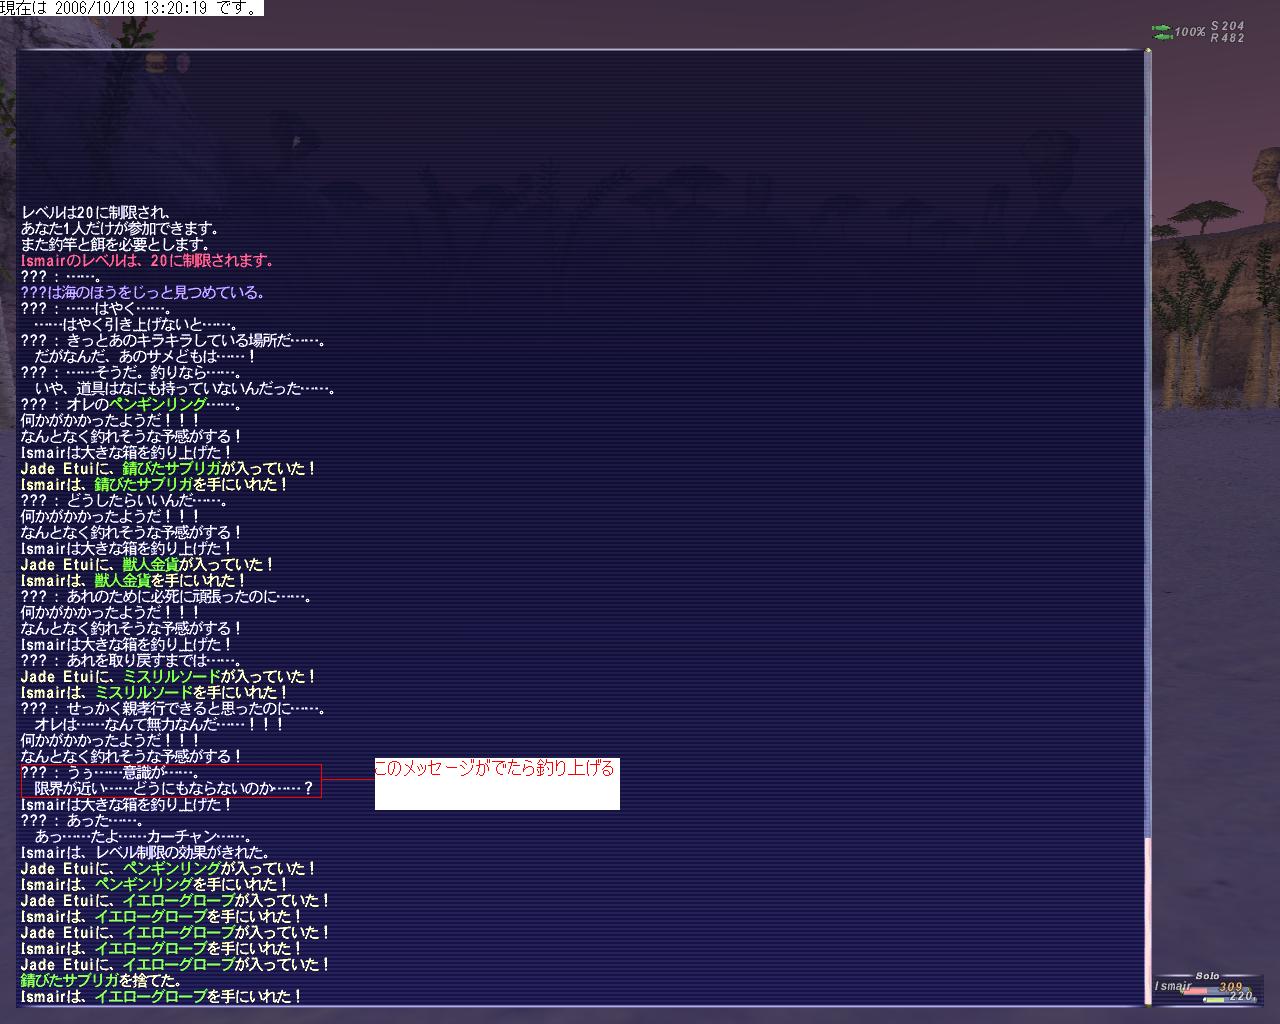Viewport: 1280px width, 1024px height.
Task: Click the red-outlined 限界が近い message box
Action: [x=170, y=781]
